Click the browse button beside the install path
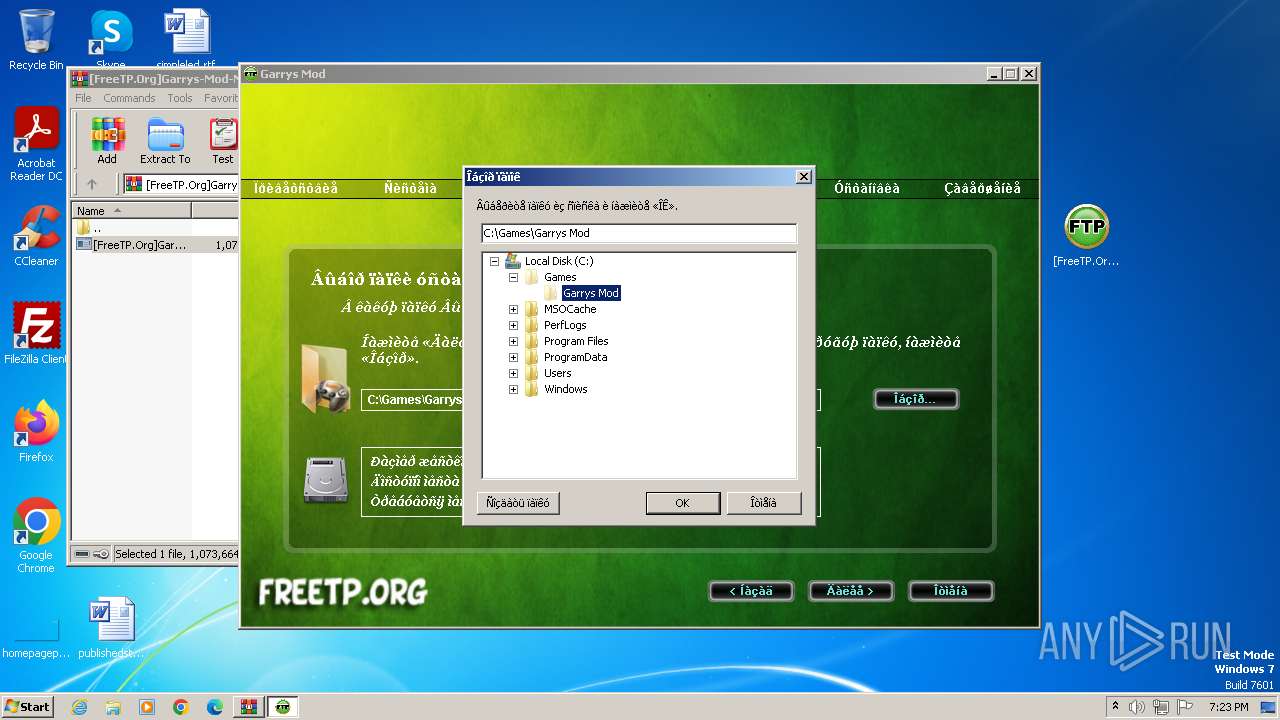Screen dimensions: 1280x720 click(916, 399)
